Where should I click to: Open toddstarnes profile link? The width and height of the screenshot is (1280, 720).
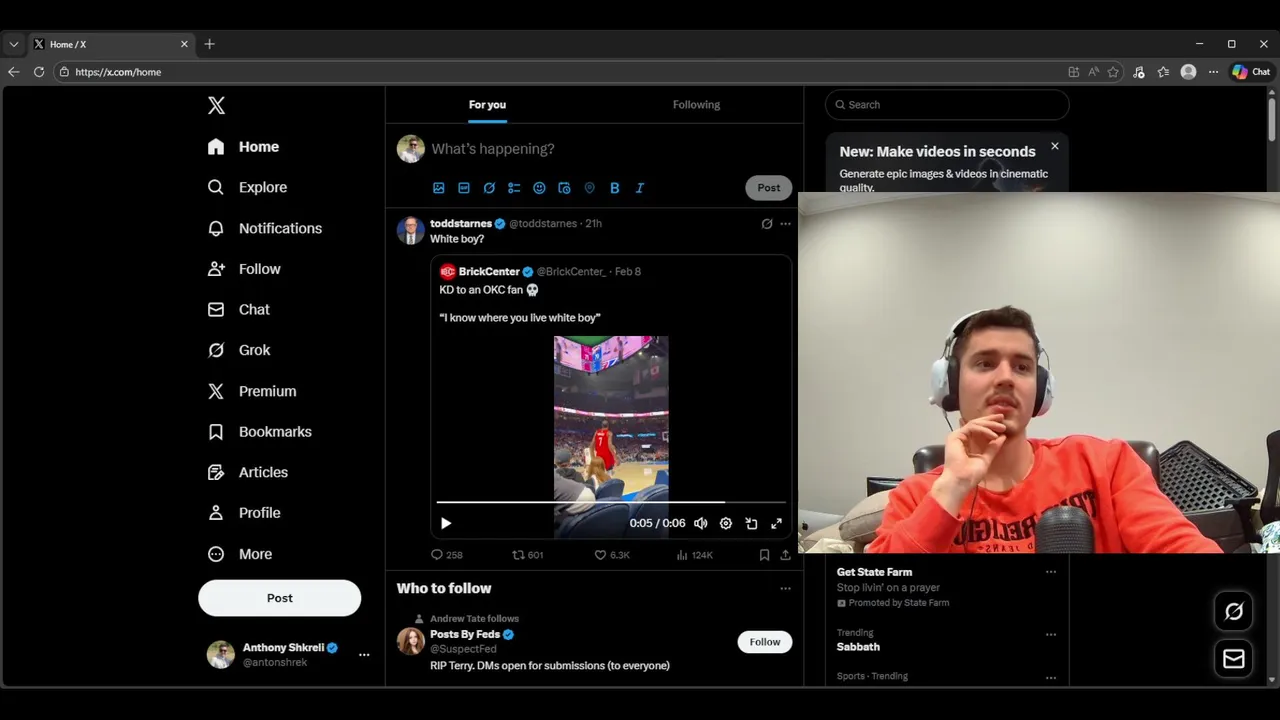pyautogui.click(x=461, y=224)
